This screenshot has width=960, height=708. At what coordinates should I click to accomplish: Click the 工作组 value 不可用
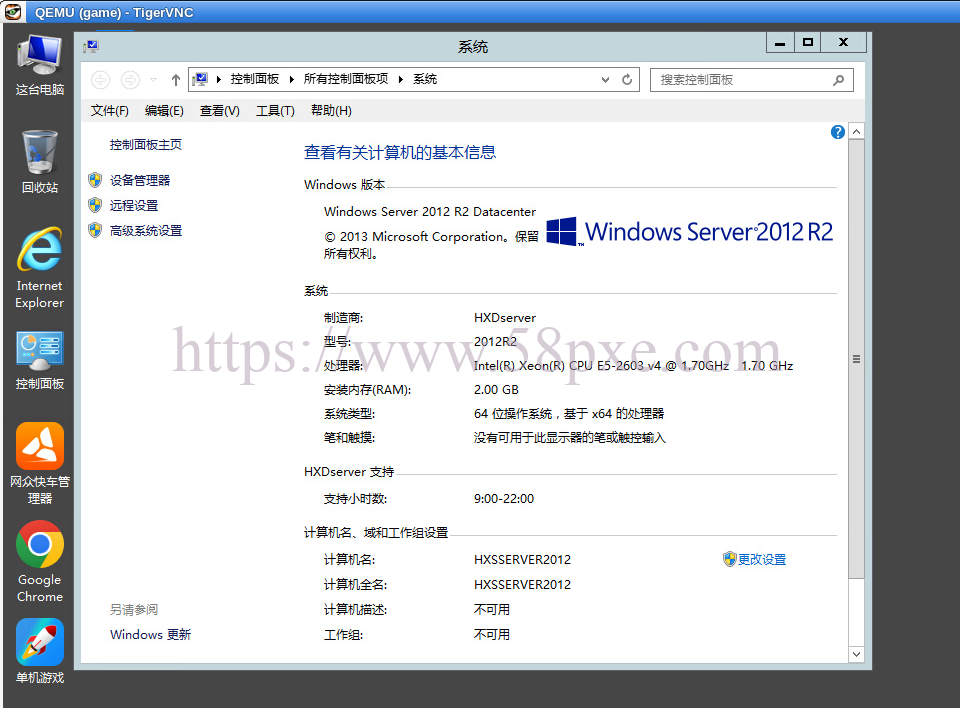(x=492, y=635)
